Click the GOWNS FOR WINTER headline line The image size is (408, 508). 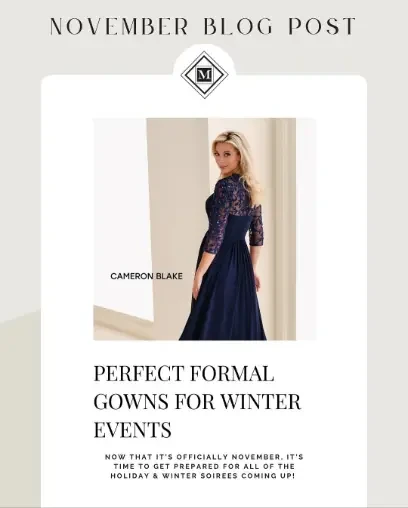[197, 401]
